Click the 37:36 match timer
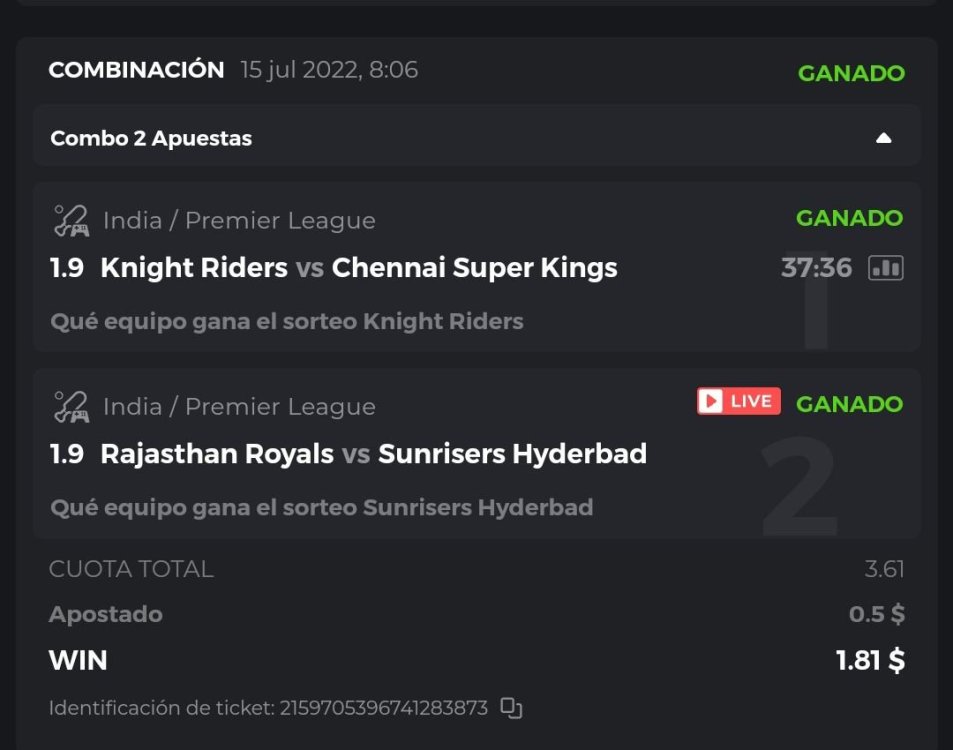The image size is (953, 750). coord(816,268)
